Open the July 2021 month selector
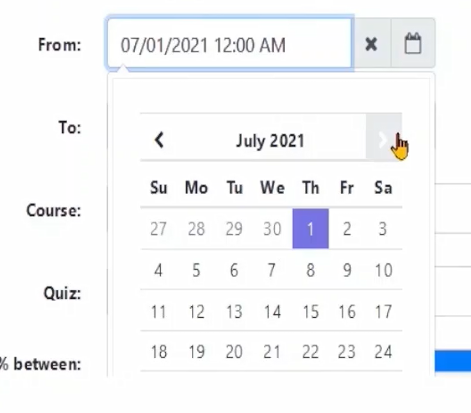This screenshot has height=413, width=471. (x=270, y=141)
